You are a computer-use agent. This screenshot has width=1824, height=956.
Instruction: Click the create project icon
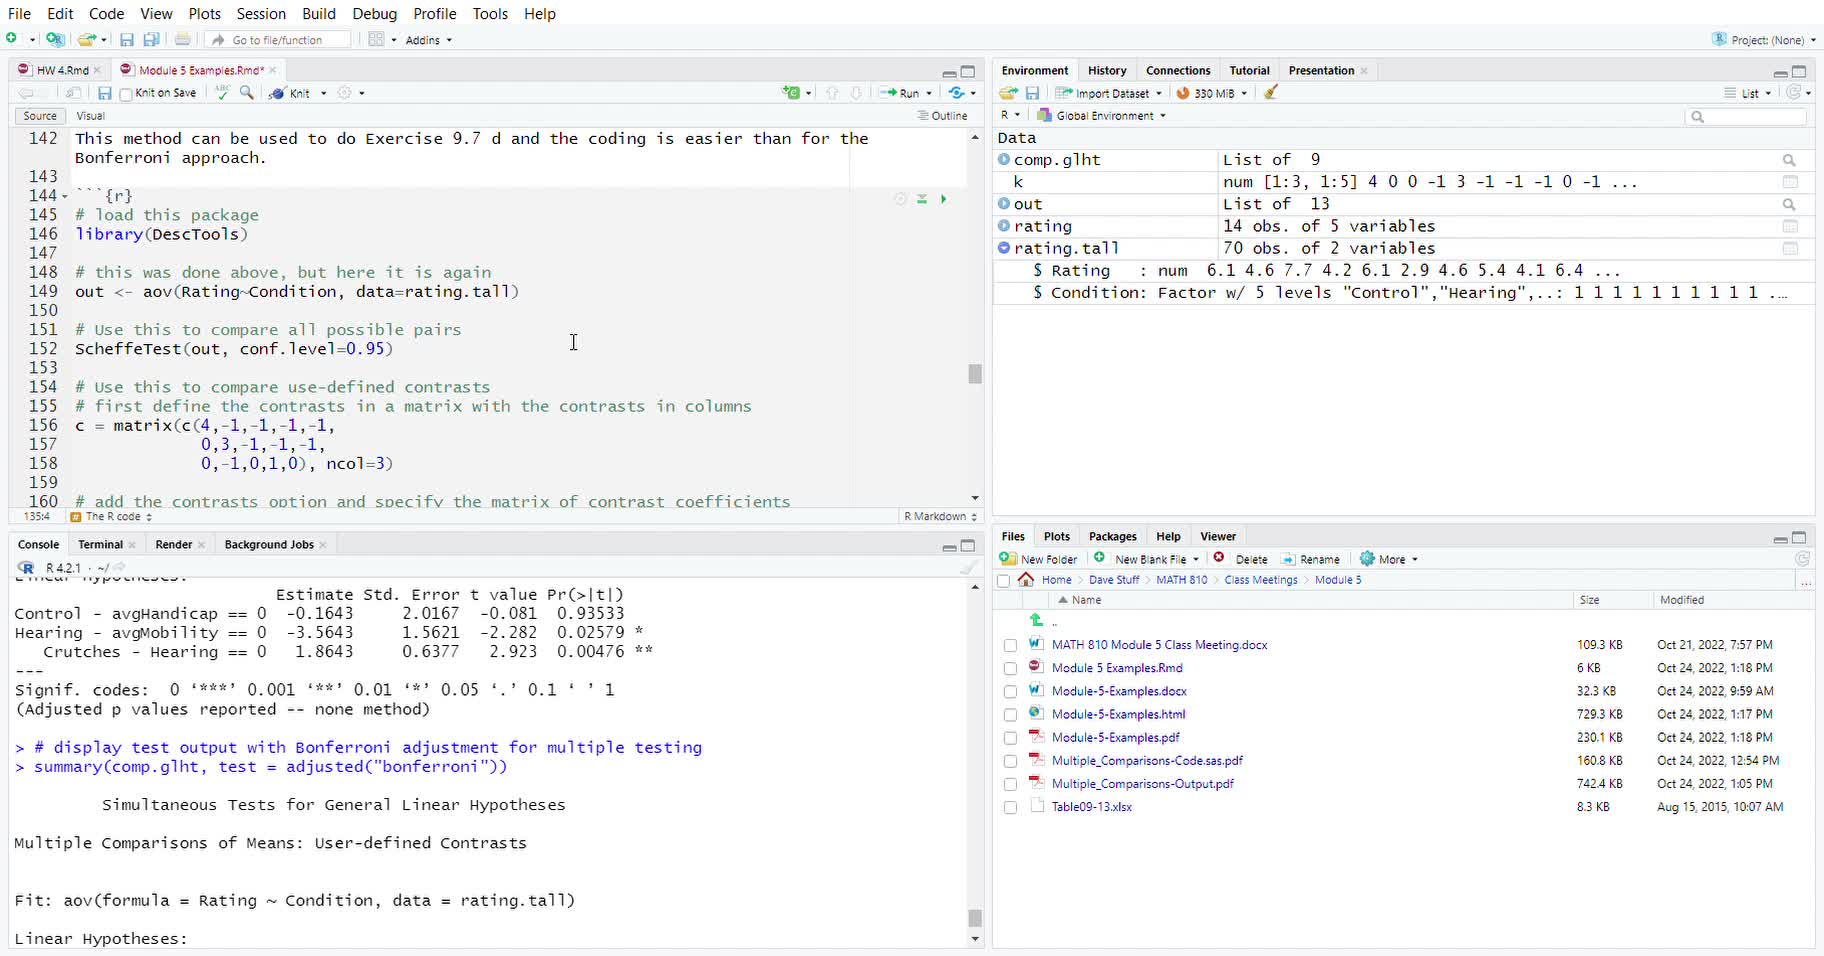pyautogui.click(x=55, y=39)
